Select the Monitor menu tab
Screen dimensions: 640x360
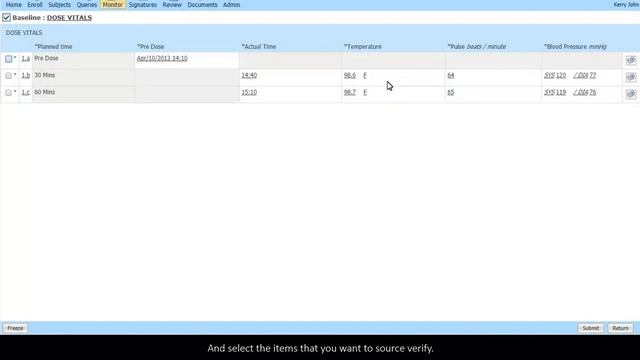[x=113, y=5]
